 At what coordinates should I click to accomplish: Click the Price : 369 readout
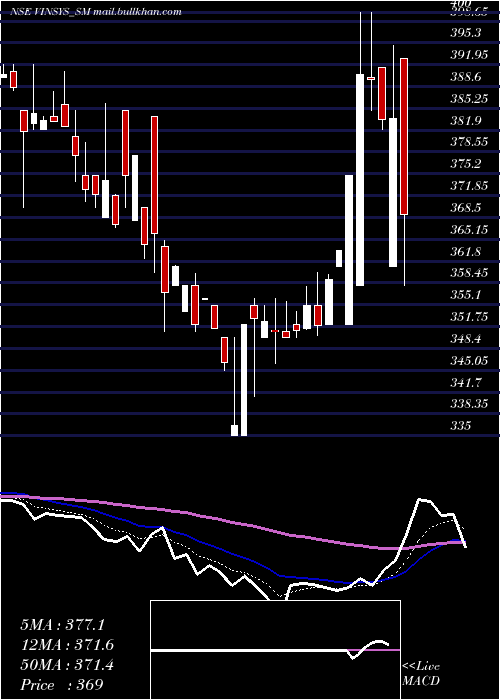tap(62, 684)
